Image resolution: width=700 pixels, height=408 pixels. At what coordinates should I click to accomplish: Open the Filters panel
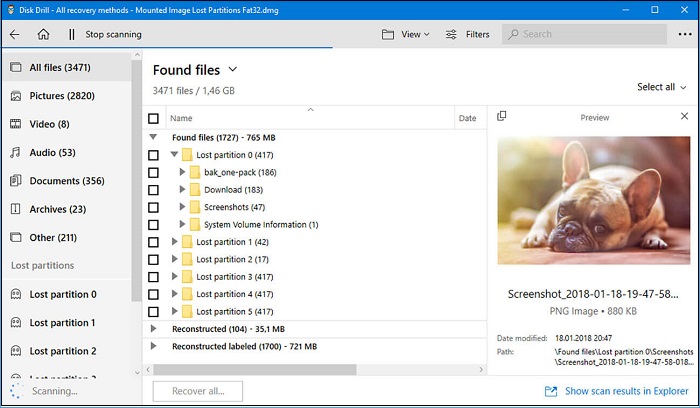tap(467, 34)
